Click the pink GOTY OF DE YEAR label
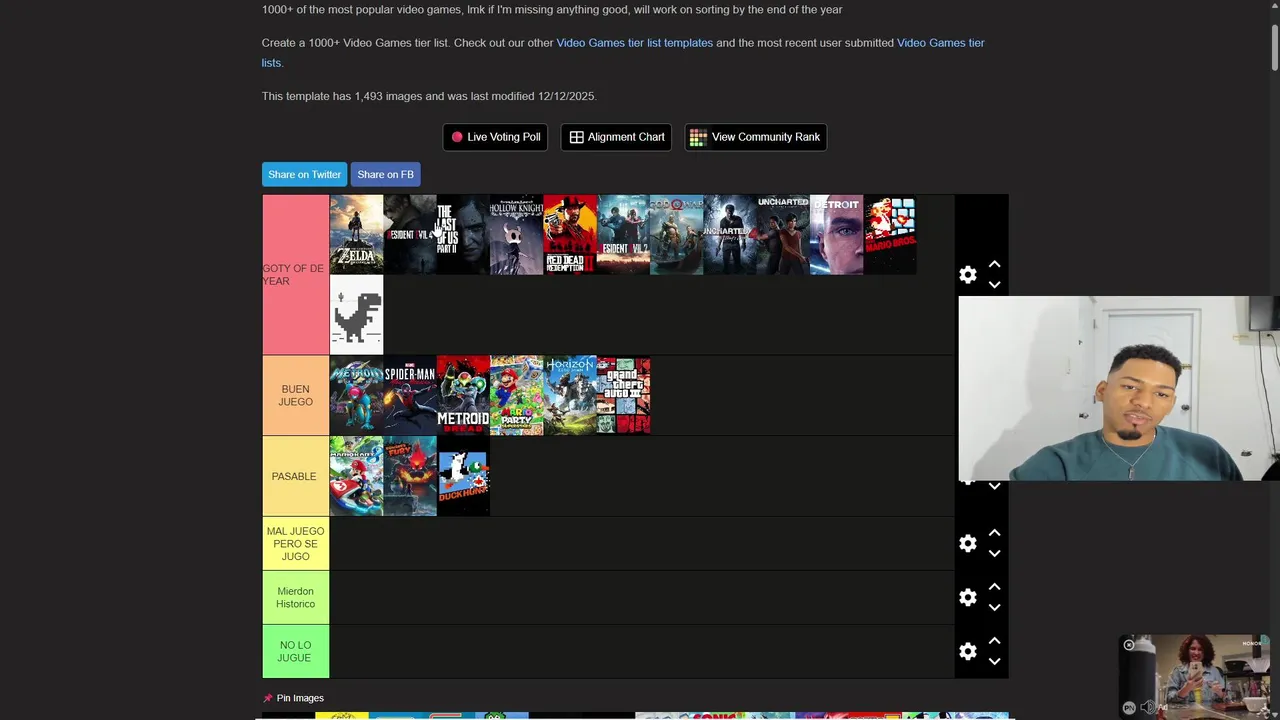 295,275
